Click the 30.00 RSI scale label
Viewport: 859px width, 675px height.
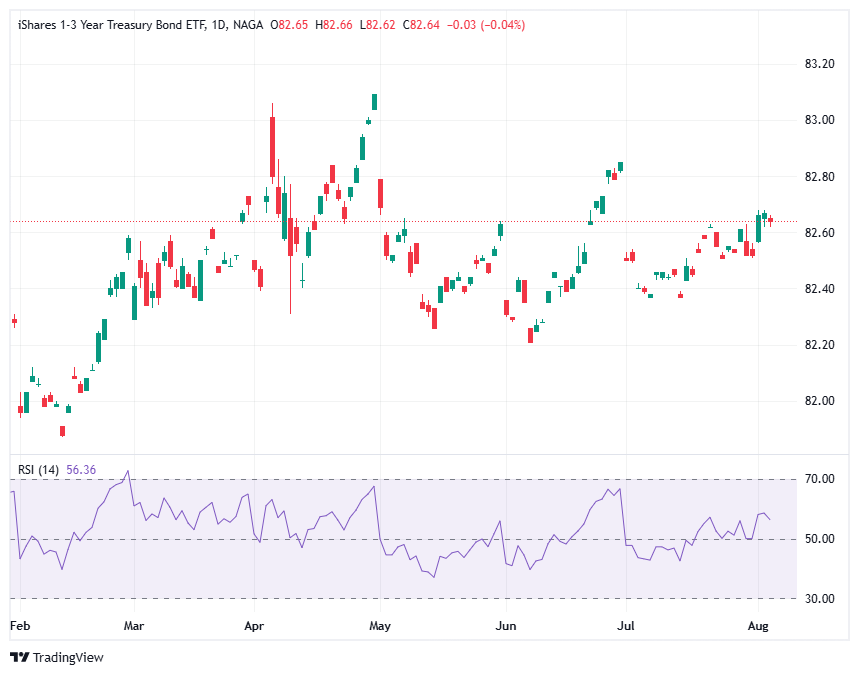(x=822, y=600)
